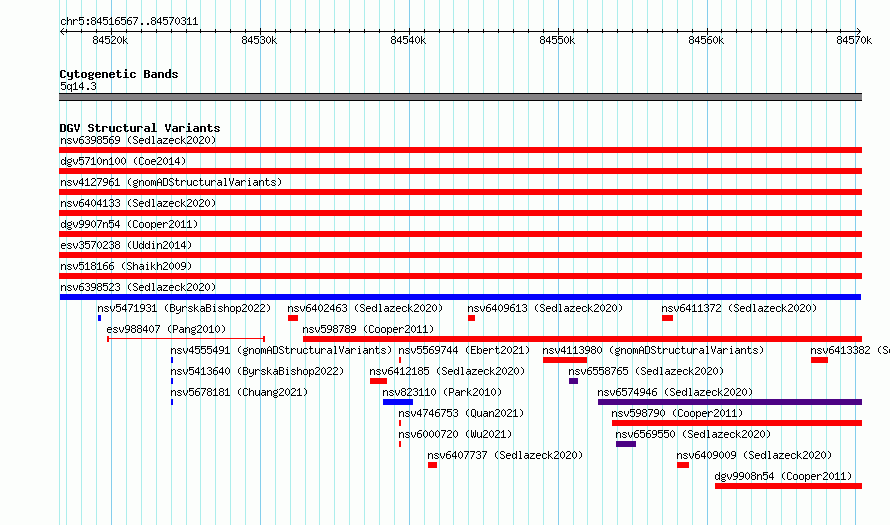Click the red bar under dgv9908n54
The image size is (890, 525).
(x=788, y=486)
